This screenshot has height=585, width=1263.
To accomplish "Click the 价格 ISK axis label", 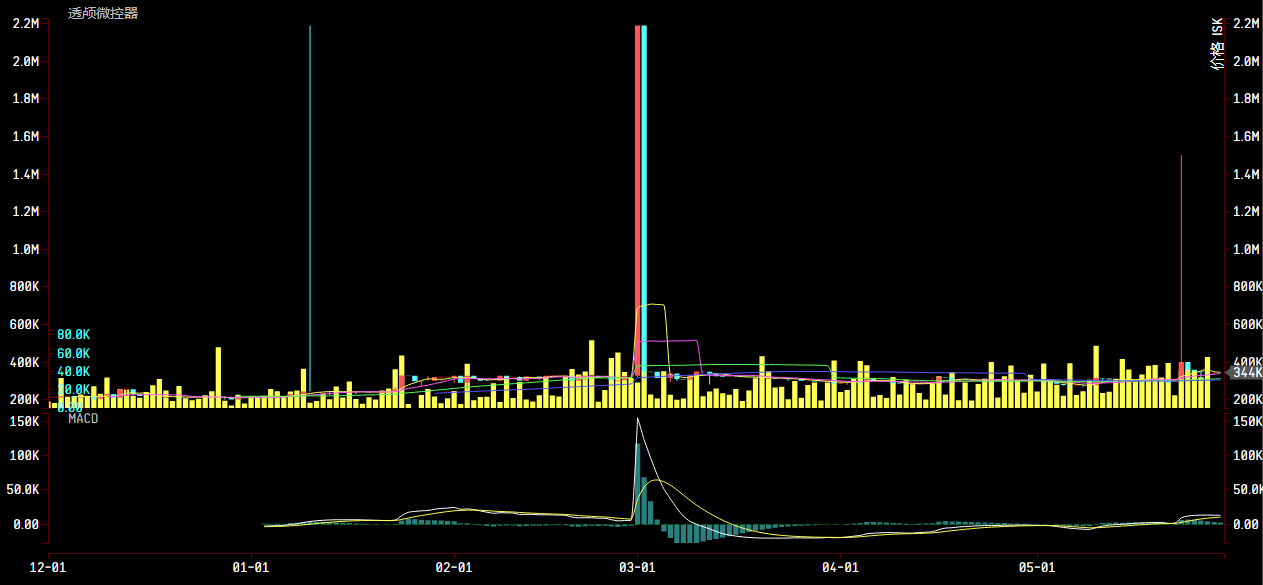I will pyautogui.click(x=1217, y=46).
